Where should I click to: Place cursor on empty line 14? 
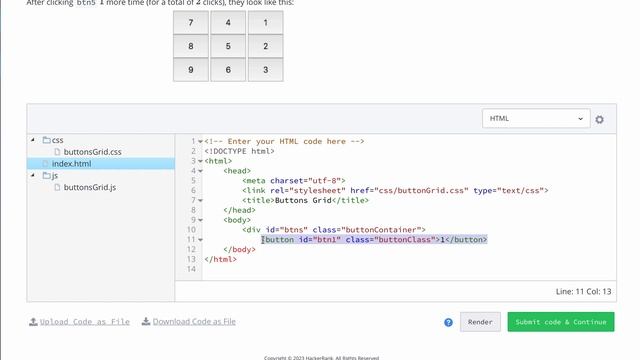pos(408,269)
